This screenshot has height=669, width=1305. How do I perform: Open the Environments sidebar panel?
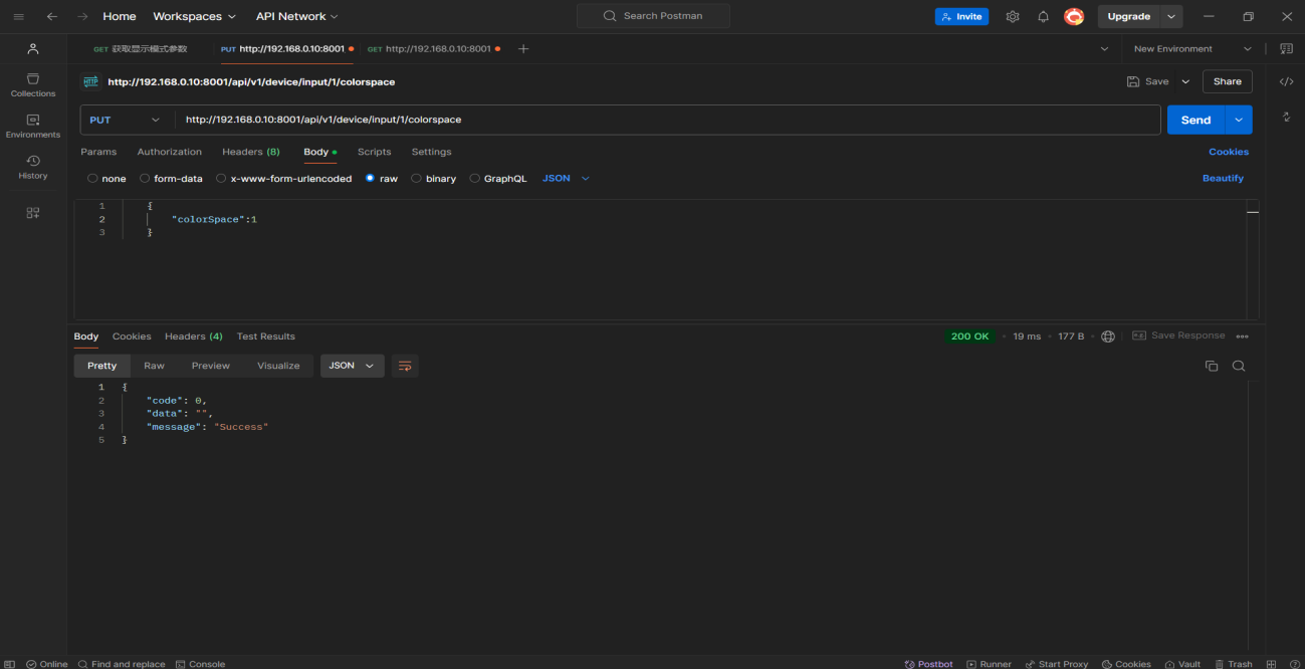coord(33,126)
